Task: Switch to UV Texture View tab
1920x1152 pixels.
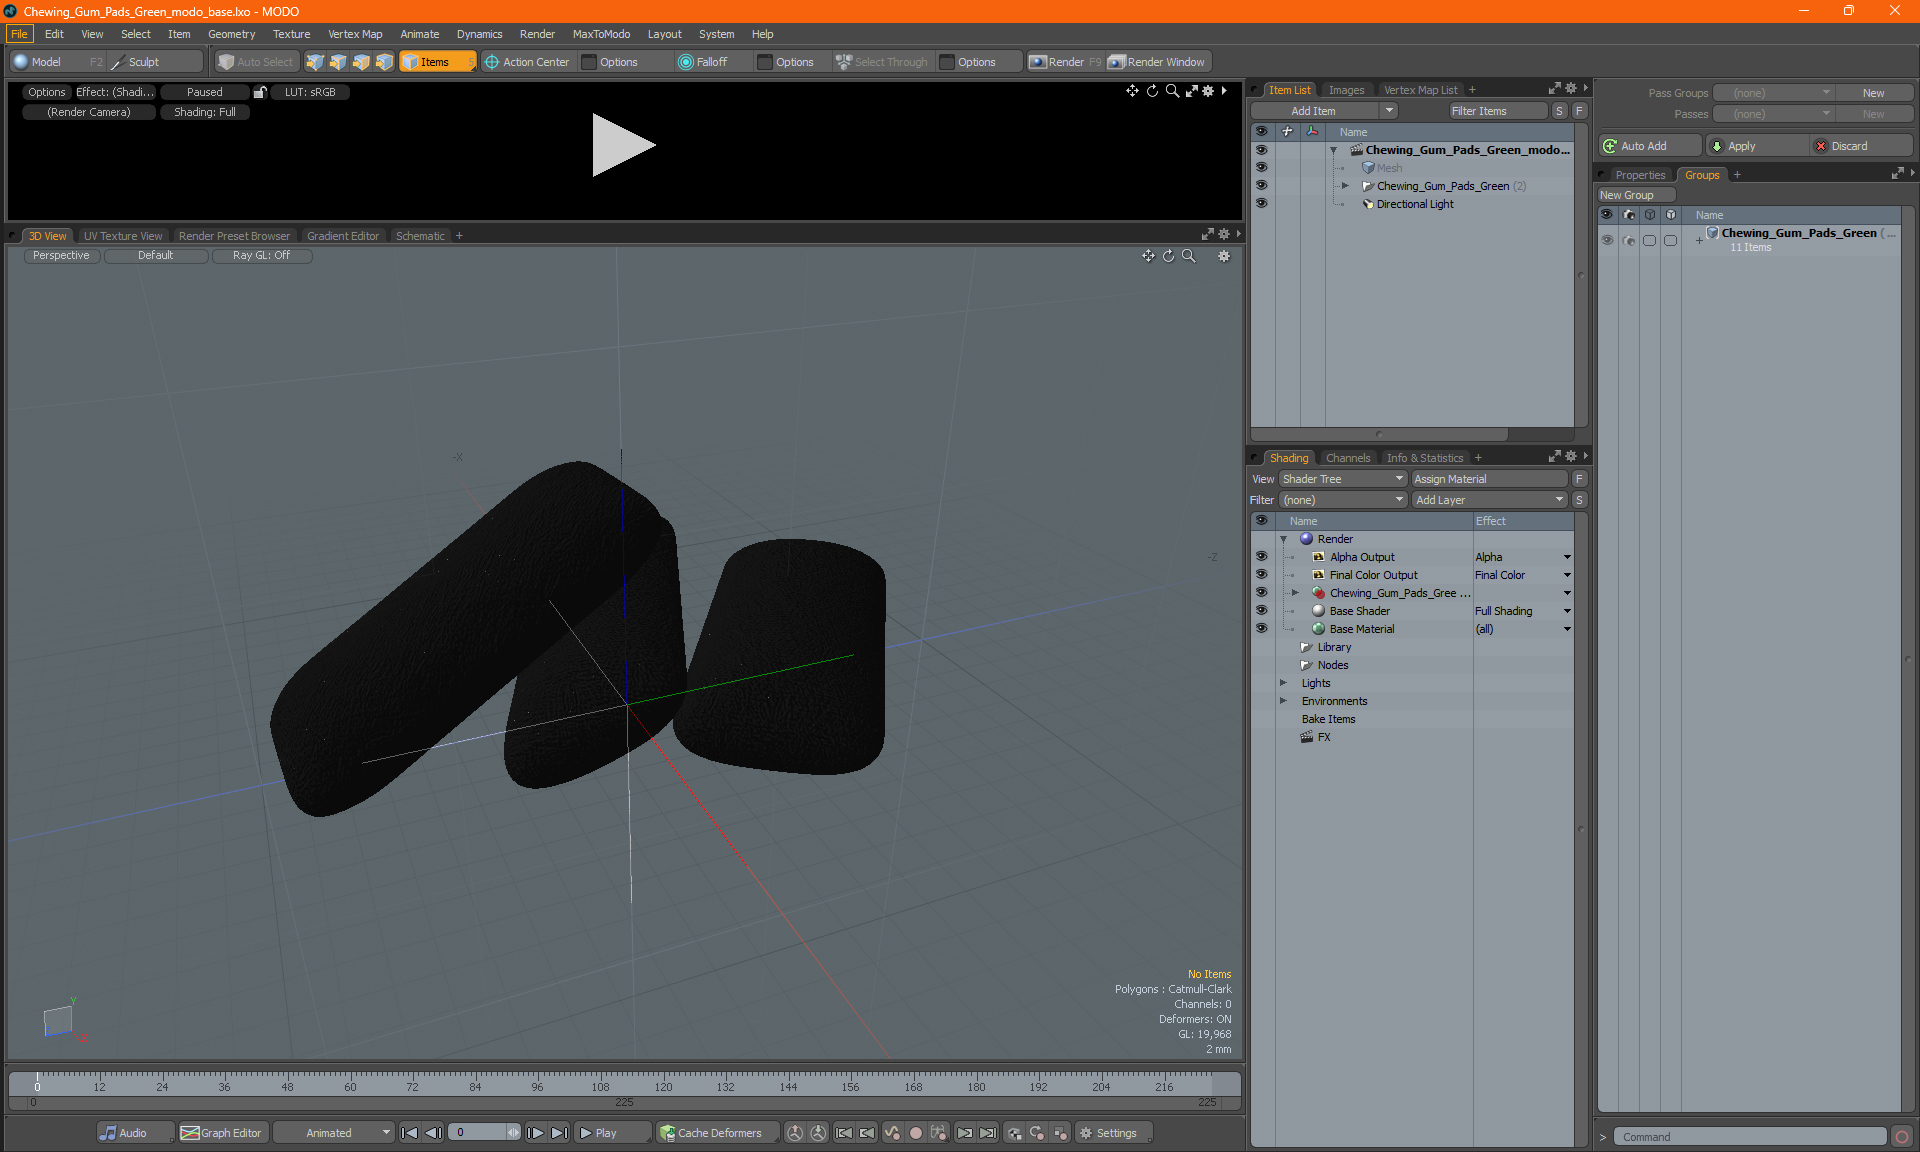Action: (x=121, y=235)
